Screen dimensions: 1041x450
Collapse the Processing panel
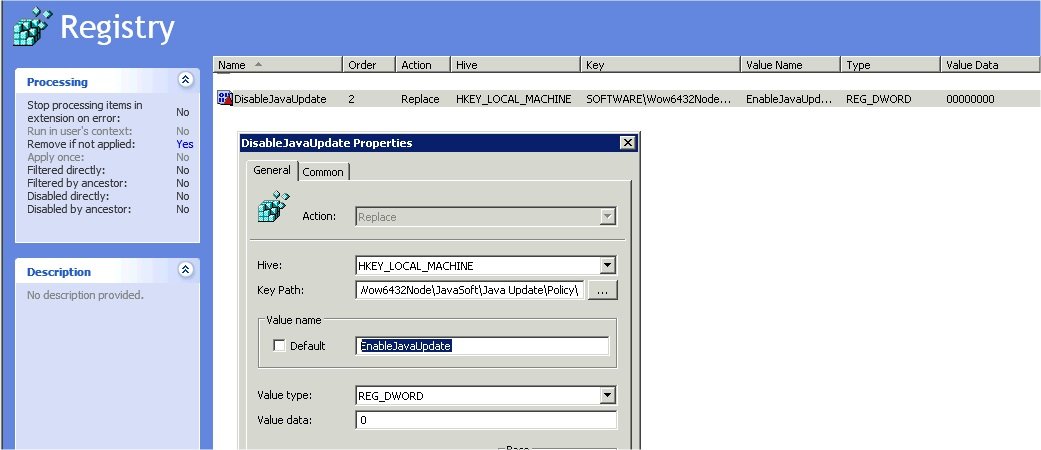[184, 81]
